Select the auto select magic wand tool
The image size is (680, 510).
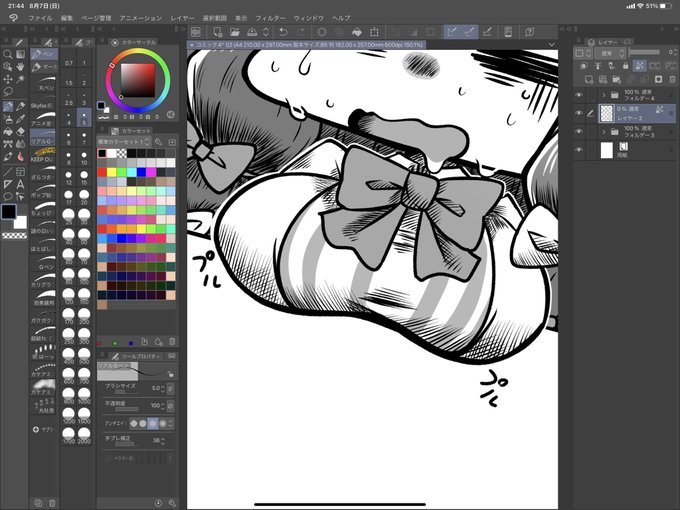point(20,79)
